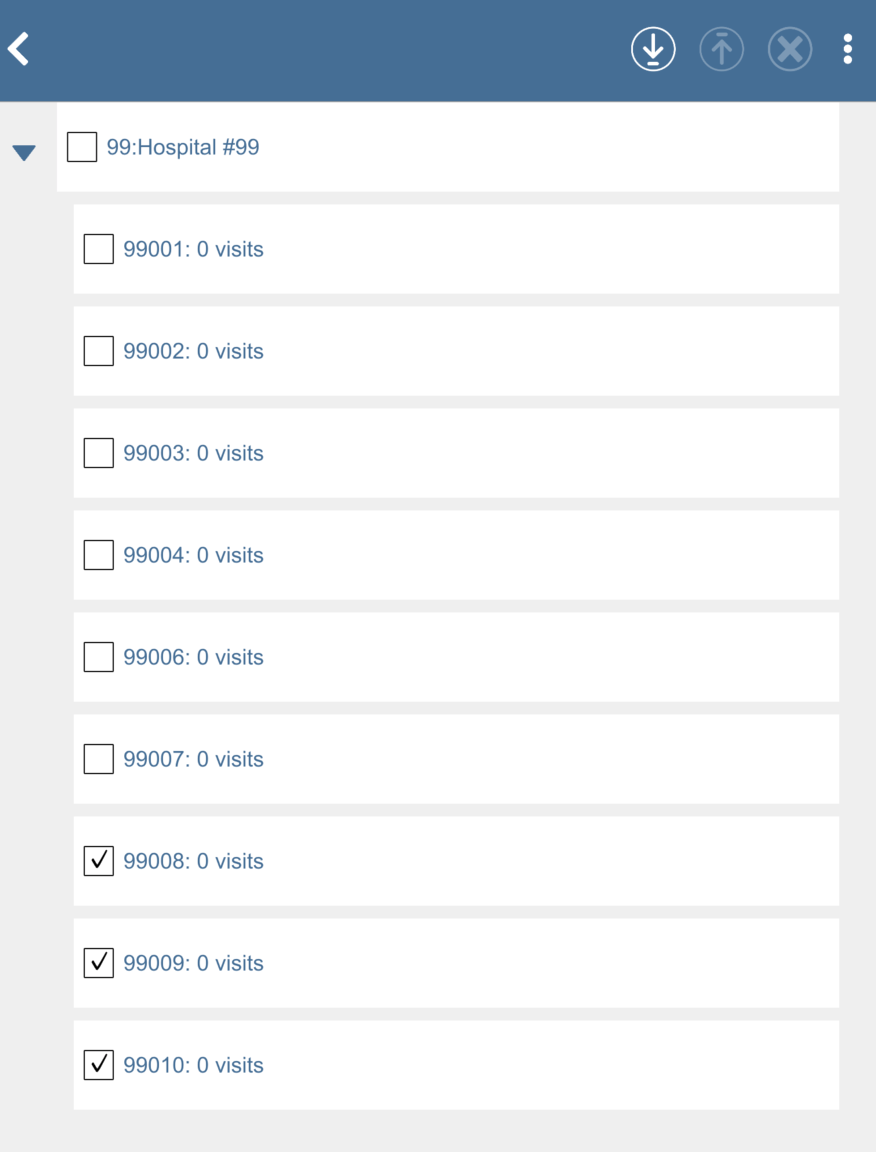Image resolution: width=876 pixels, height=1152 pixels.
Task: Click the 99:Hospital #99 label
Action: [183, 147]
